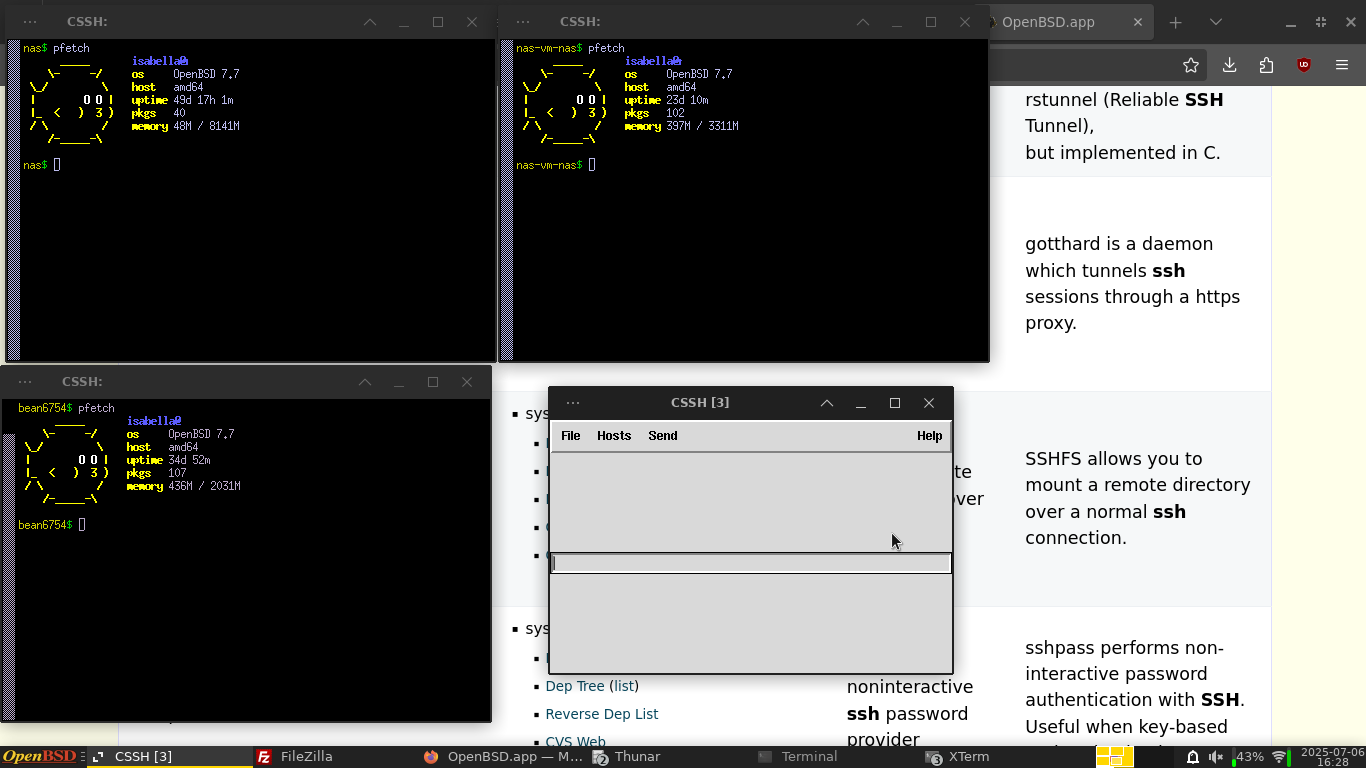Click the scrollbar of the bean6754 terminal
The width and height of the screenshot is (1366, 768).
tap(9, 560)
